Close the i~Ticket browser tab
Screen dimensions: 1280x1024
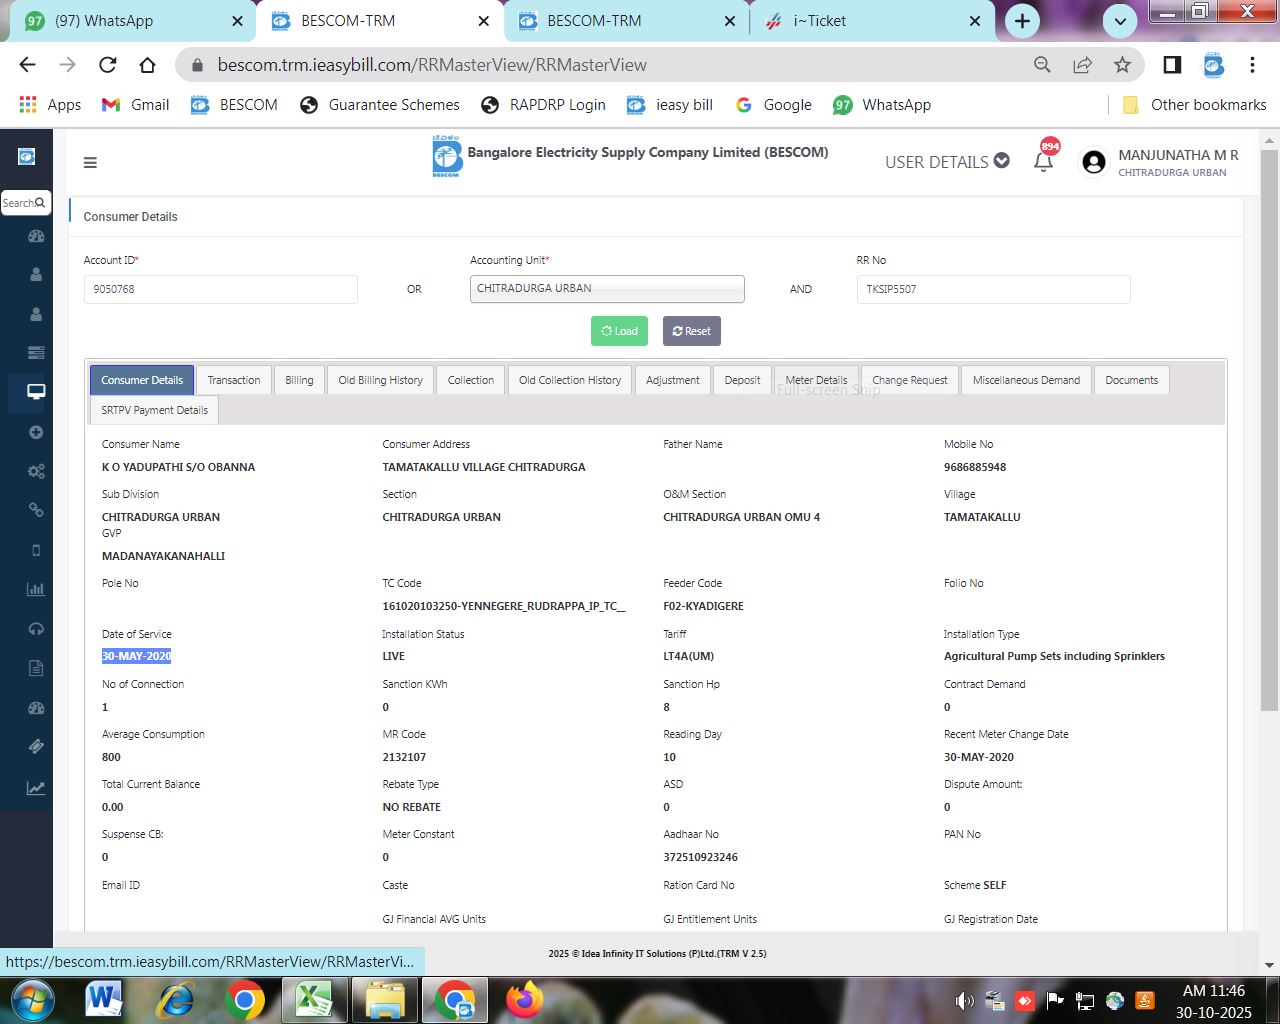click(975, 21)
